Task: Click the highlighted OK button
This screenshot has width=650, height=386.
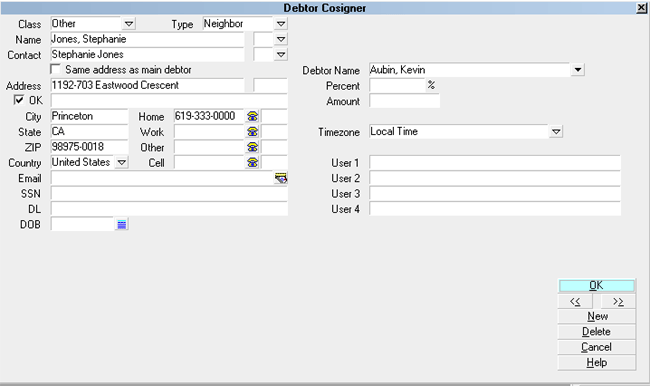Action: tap(596, 285)
